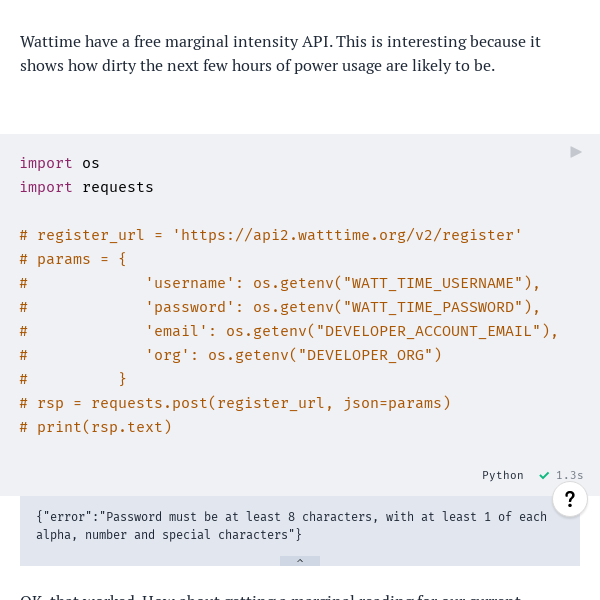600x600 pixels.
Task: Click the '# params = {' line
Action: click(73, 259)
